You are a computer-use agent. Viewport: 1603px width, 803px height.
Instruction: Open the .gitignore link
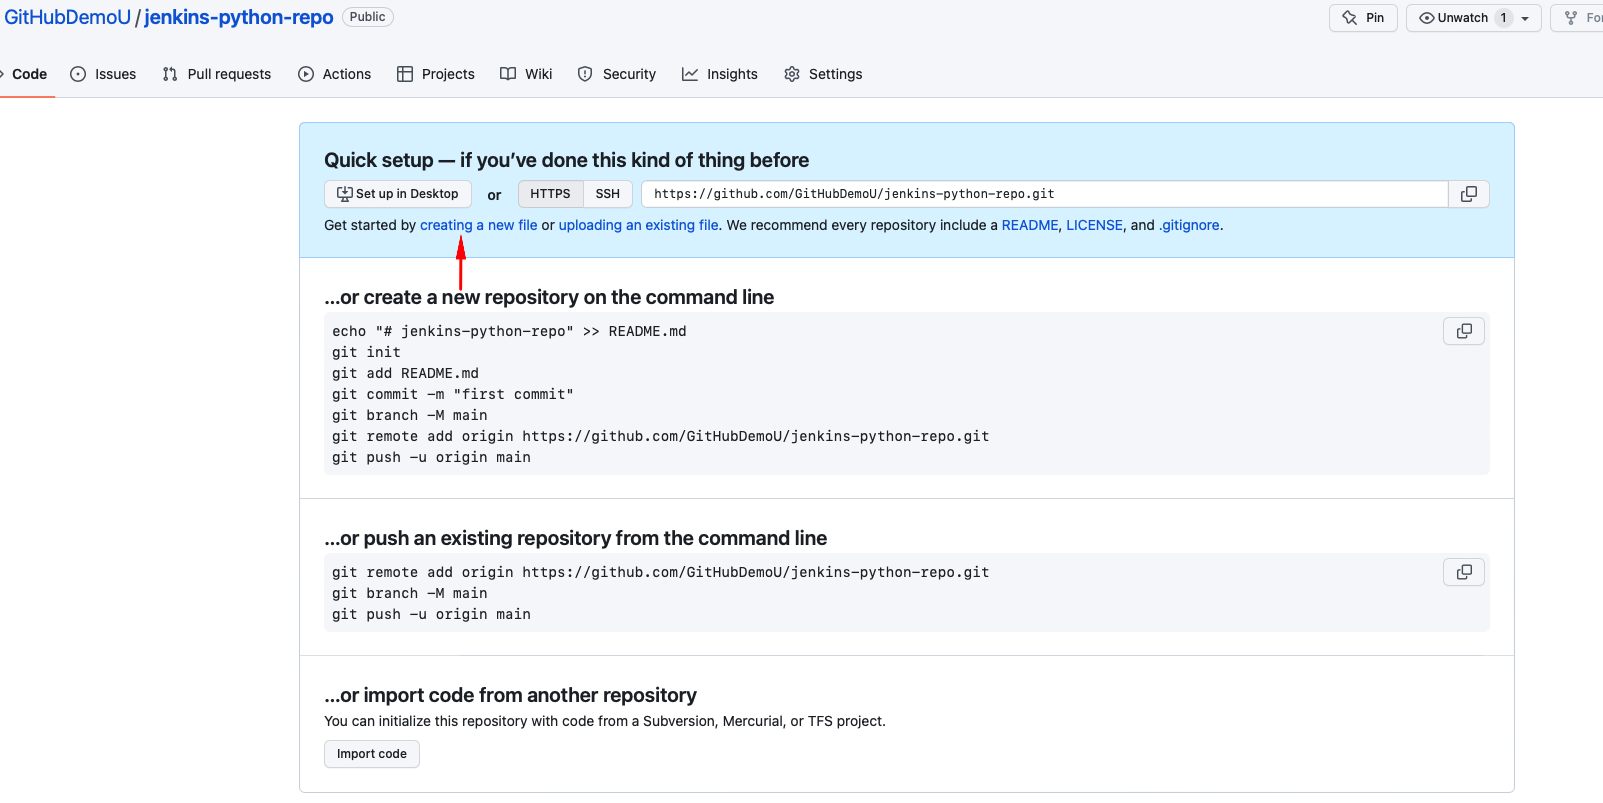[x=1189, y=225]
